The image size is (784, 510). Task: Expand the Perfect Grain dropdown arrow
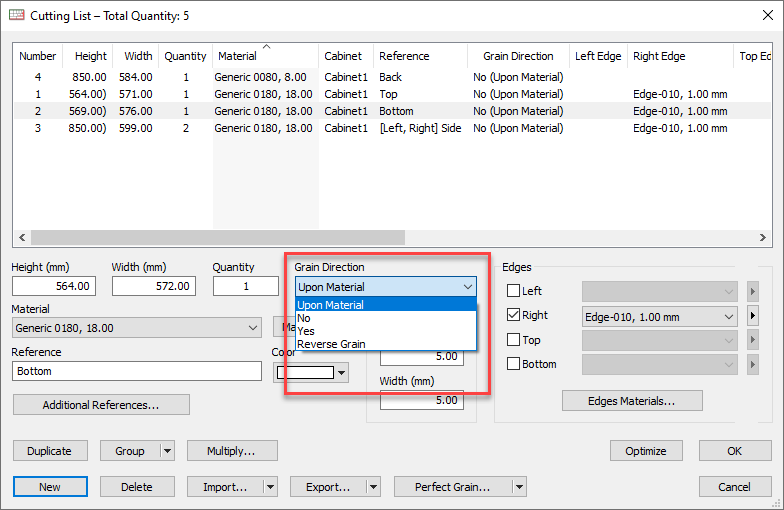click(519, 487)
